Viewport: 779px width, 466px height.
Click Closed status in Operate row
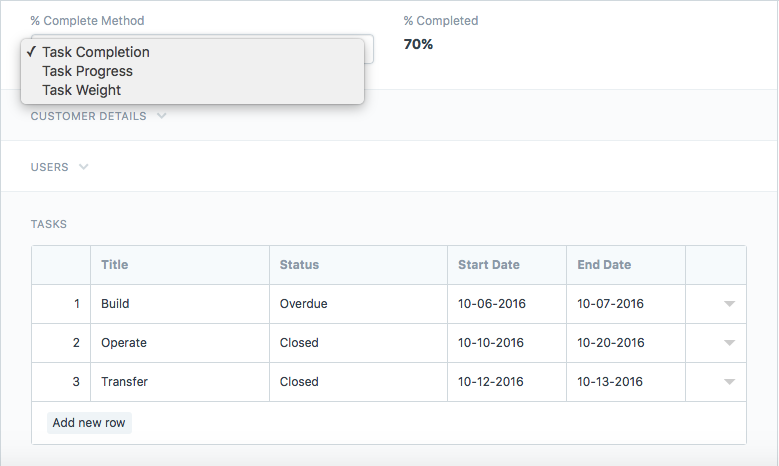point(299,343)
